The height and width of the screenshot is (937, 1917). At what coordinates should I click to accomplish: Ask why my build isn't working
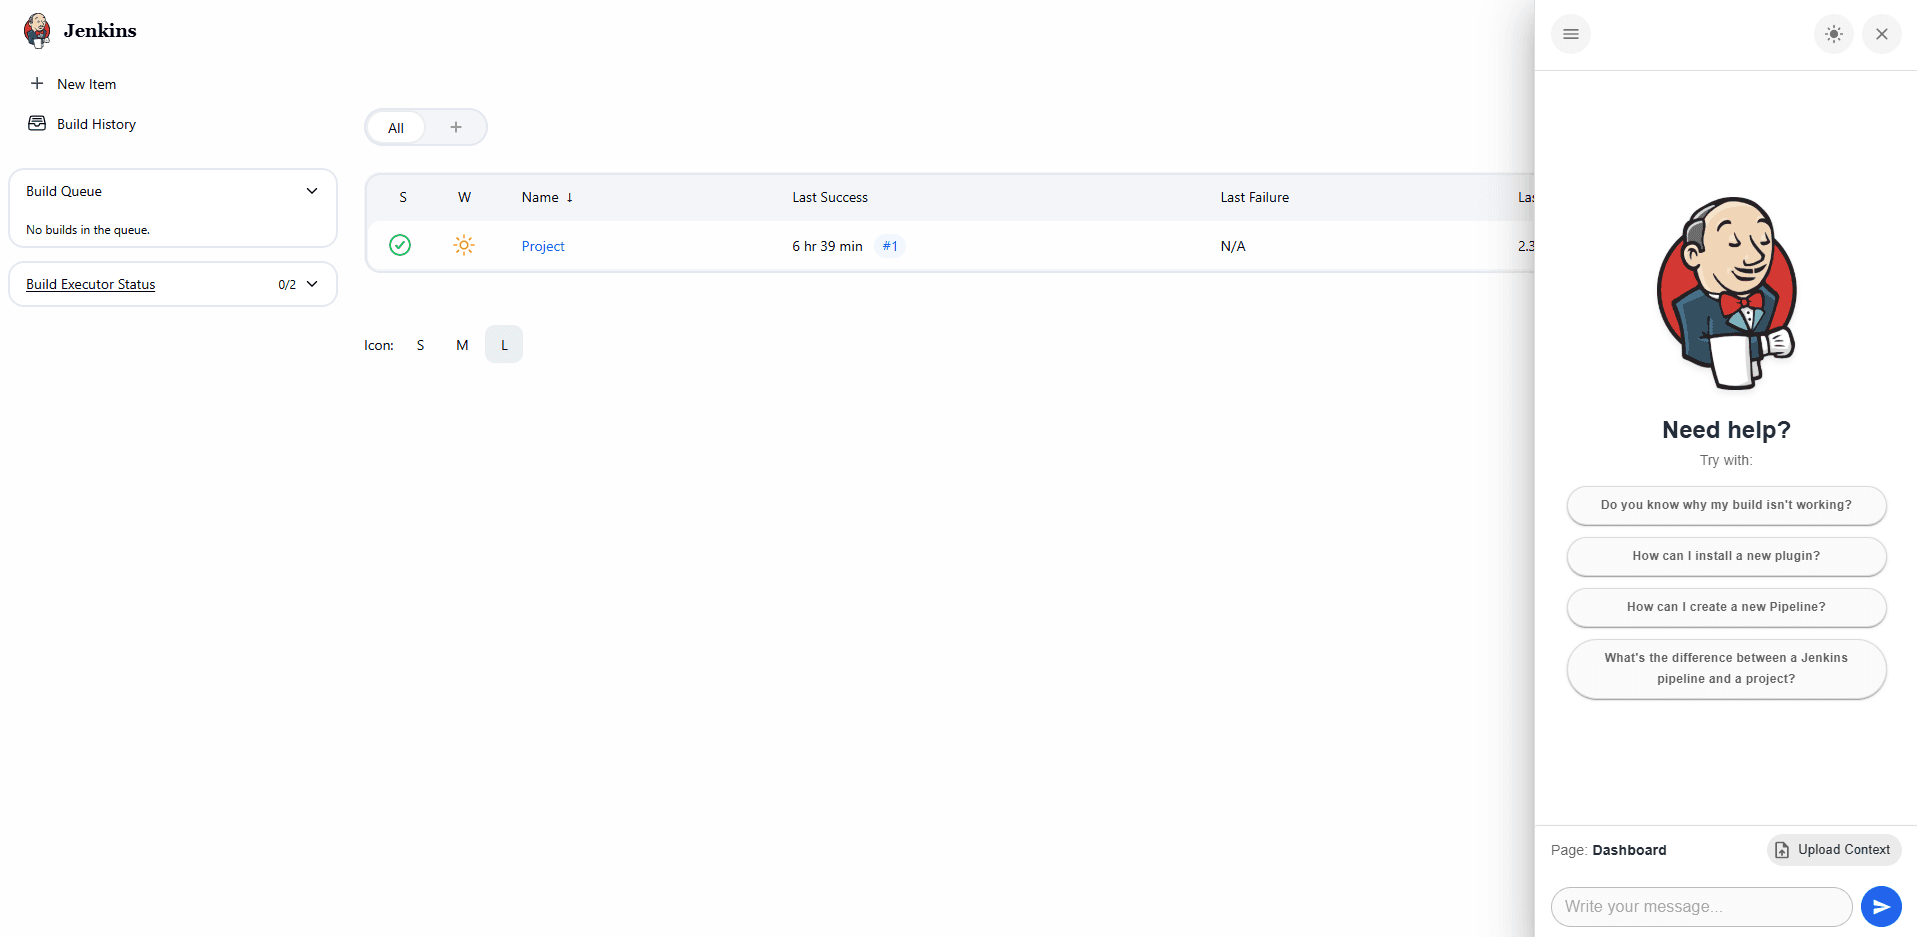1727,505
